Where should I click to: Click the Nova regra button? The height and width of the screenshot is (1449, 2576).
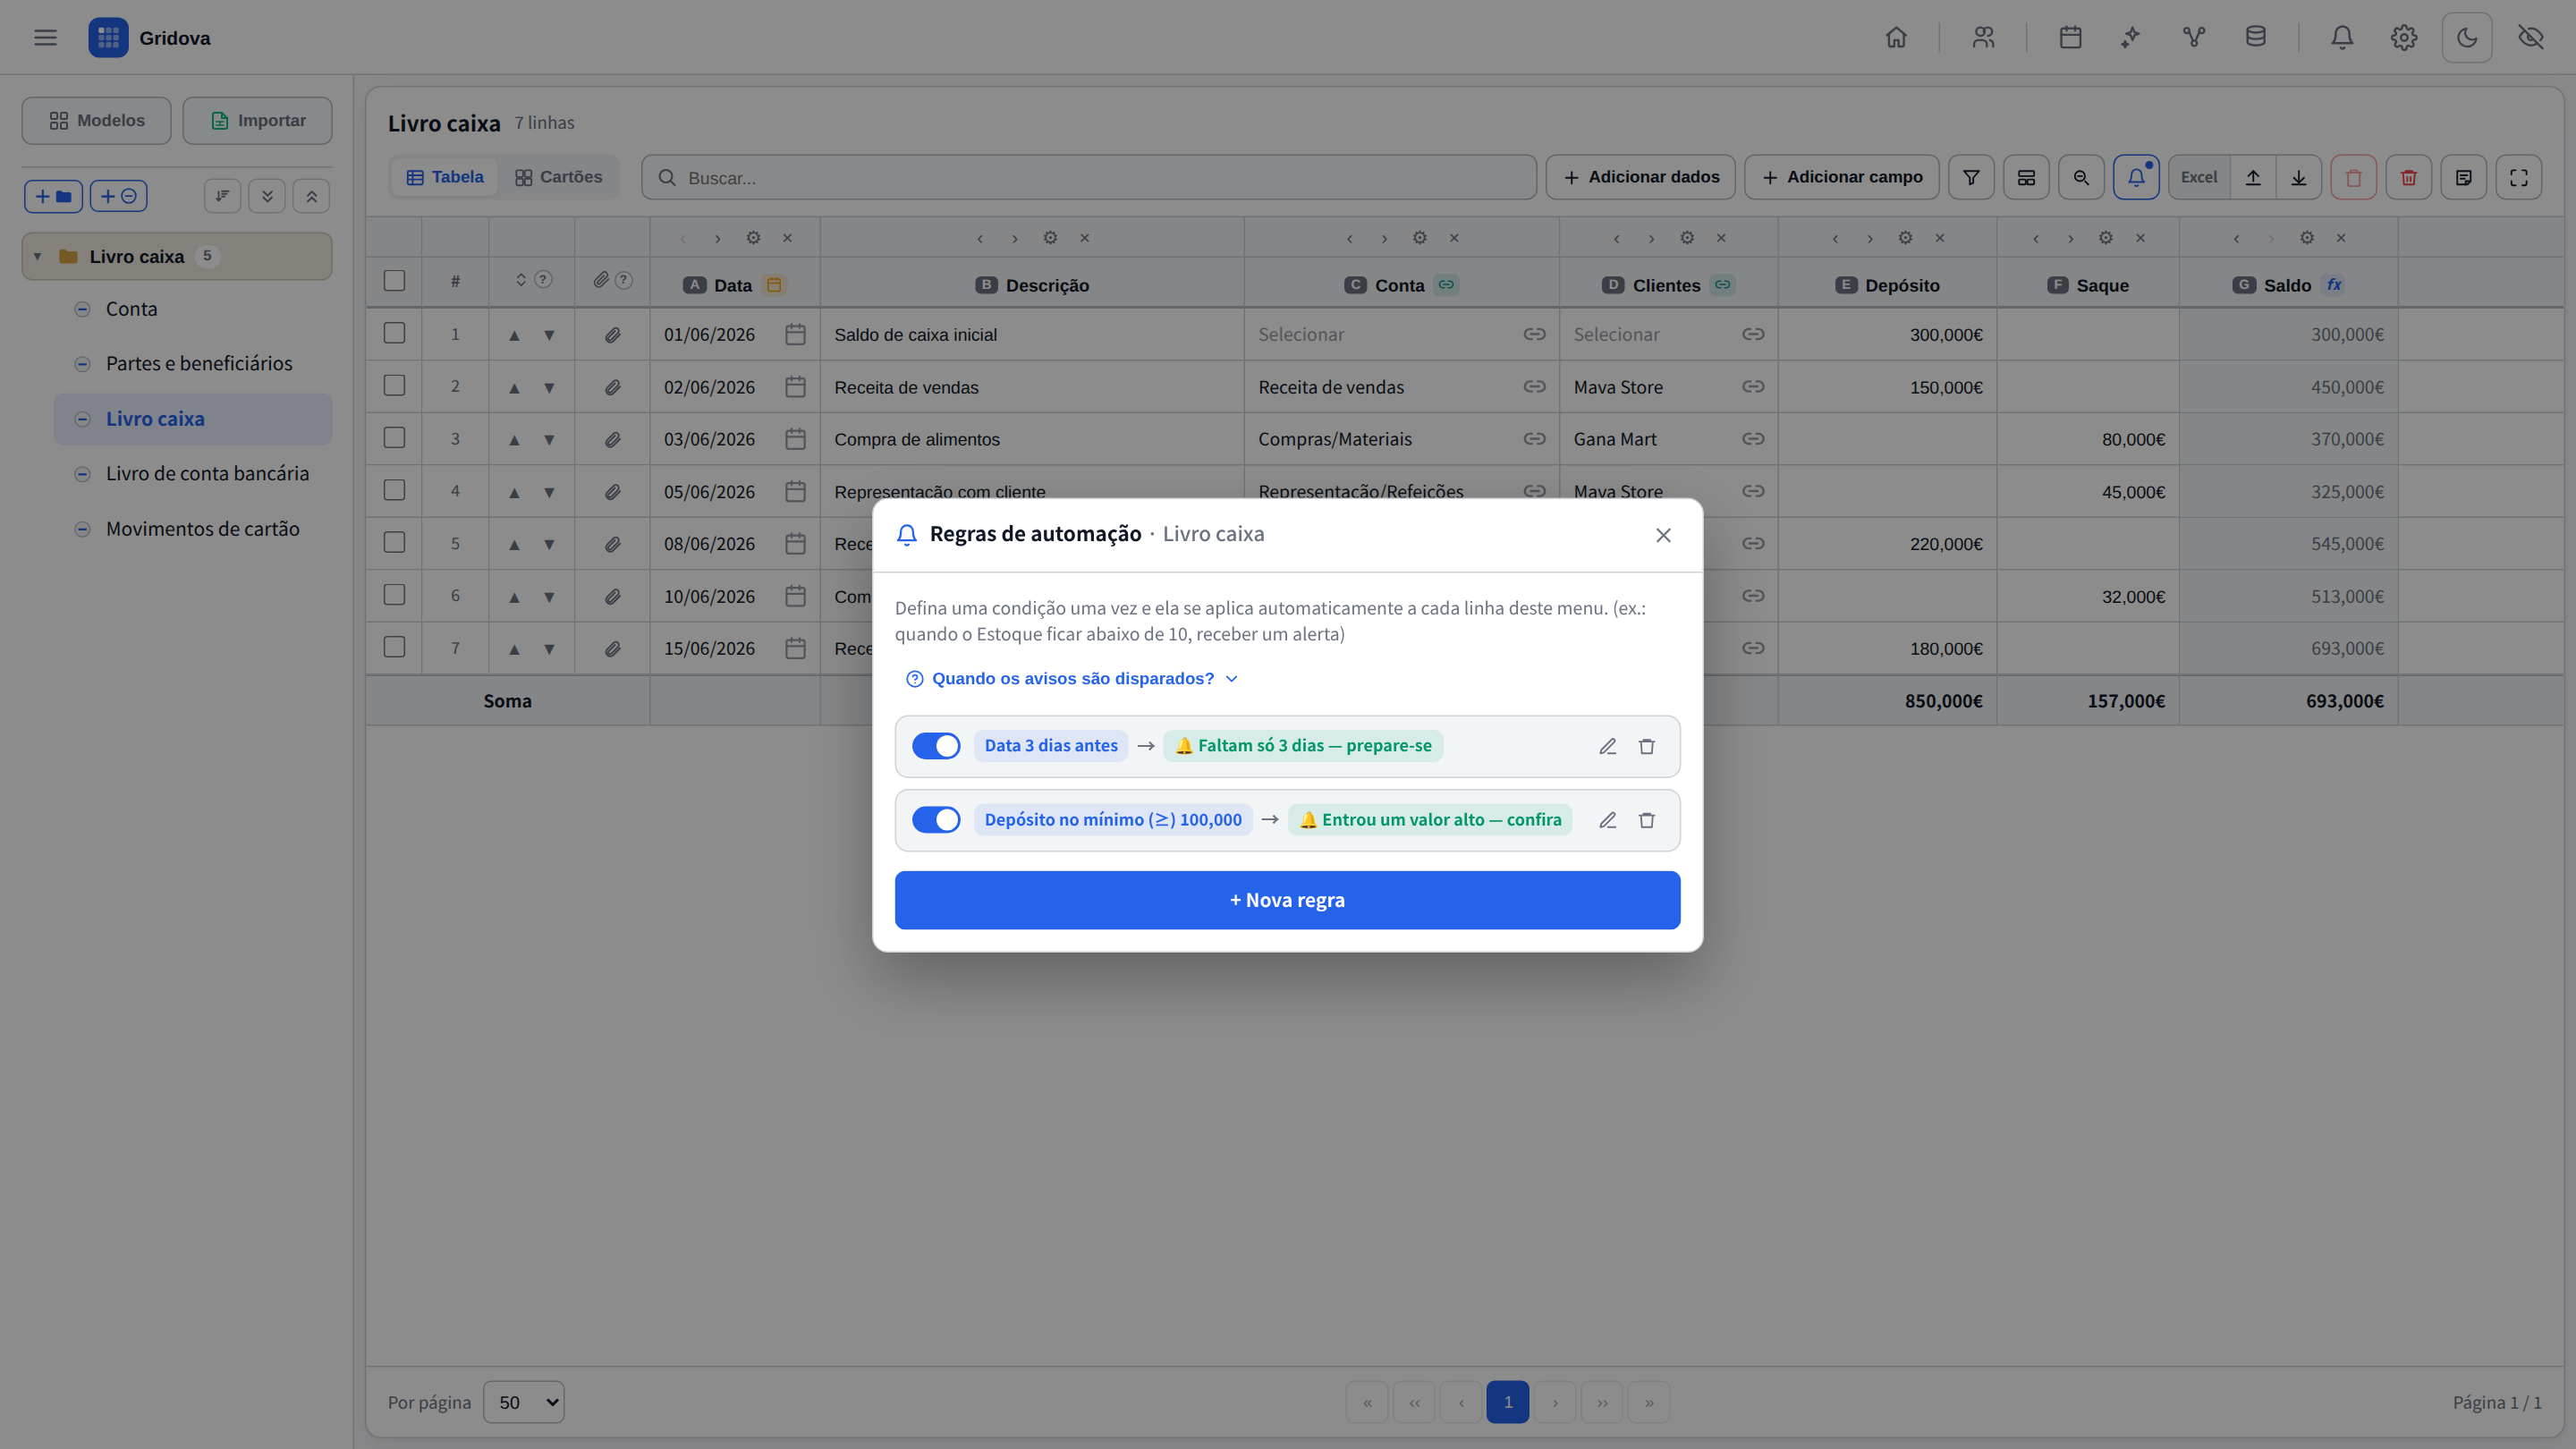coord(1287,900)
